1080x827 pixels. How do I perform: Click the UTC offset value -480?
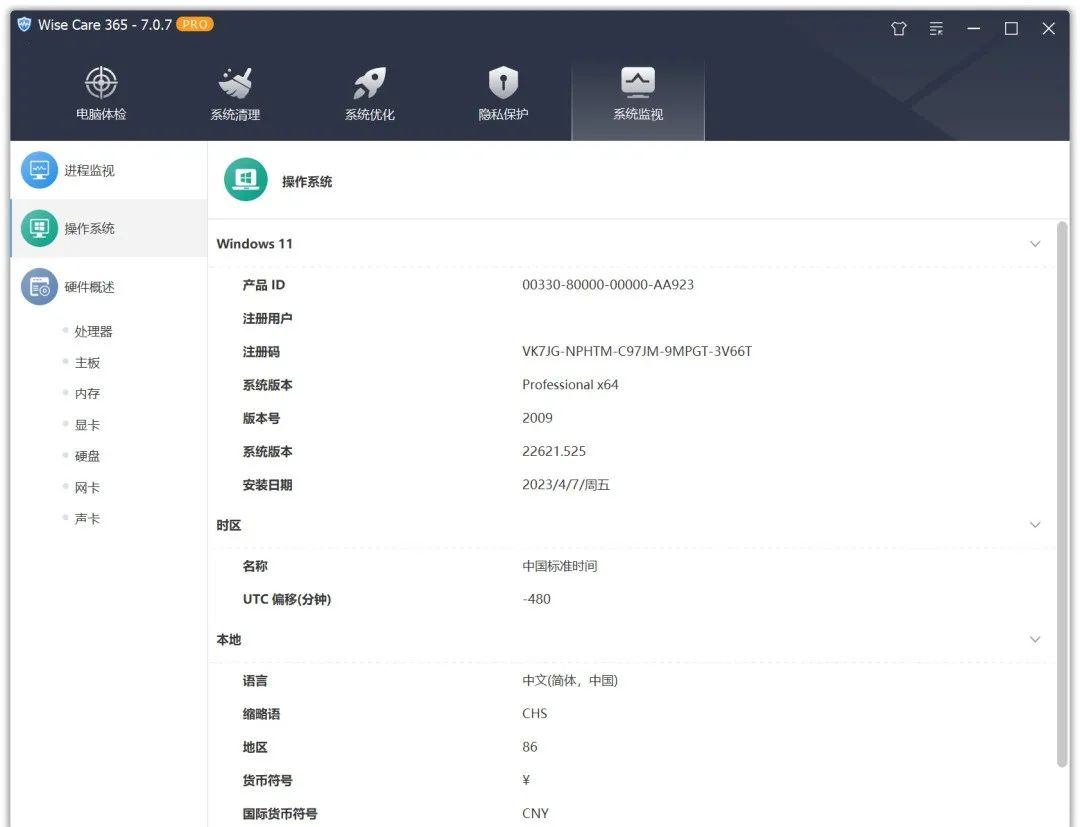(x=537, y=599)
